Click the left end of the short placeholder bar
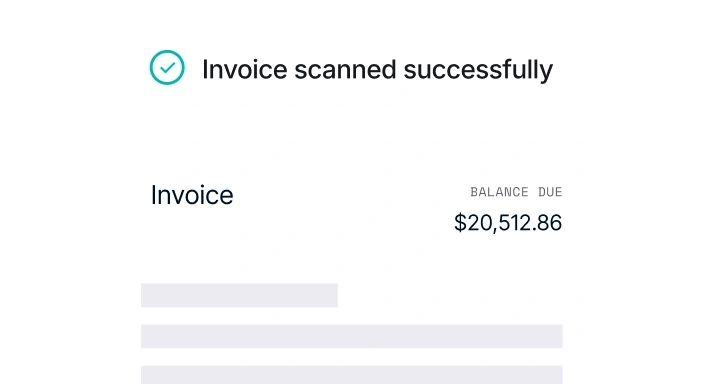The image size is (708, 384). [145, 295]
